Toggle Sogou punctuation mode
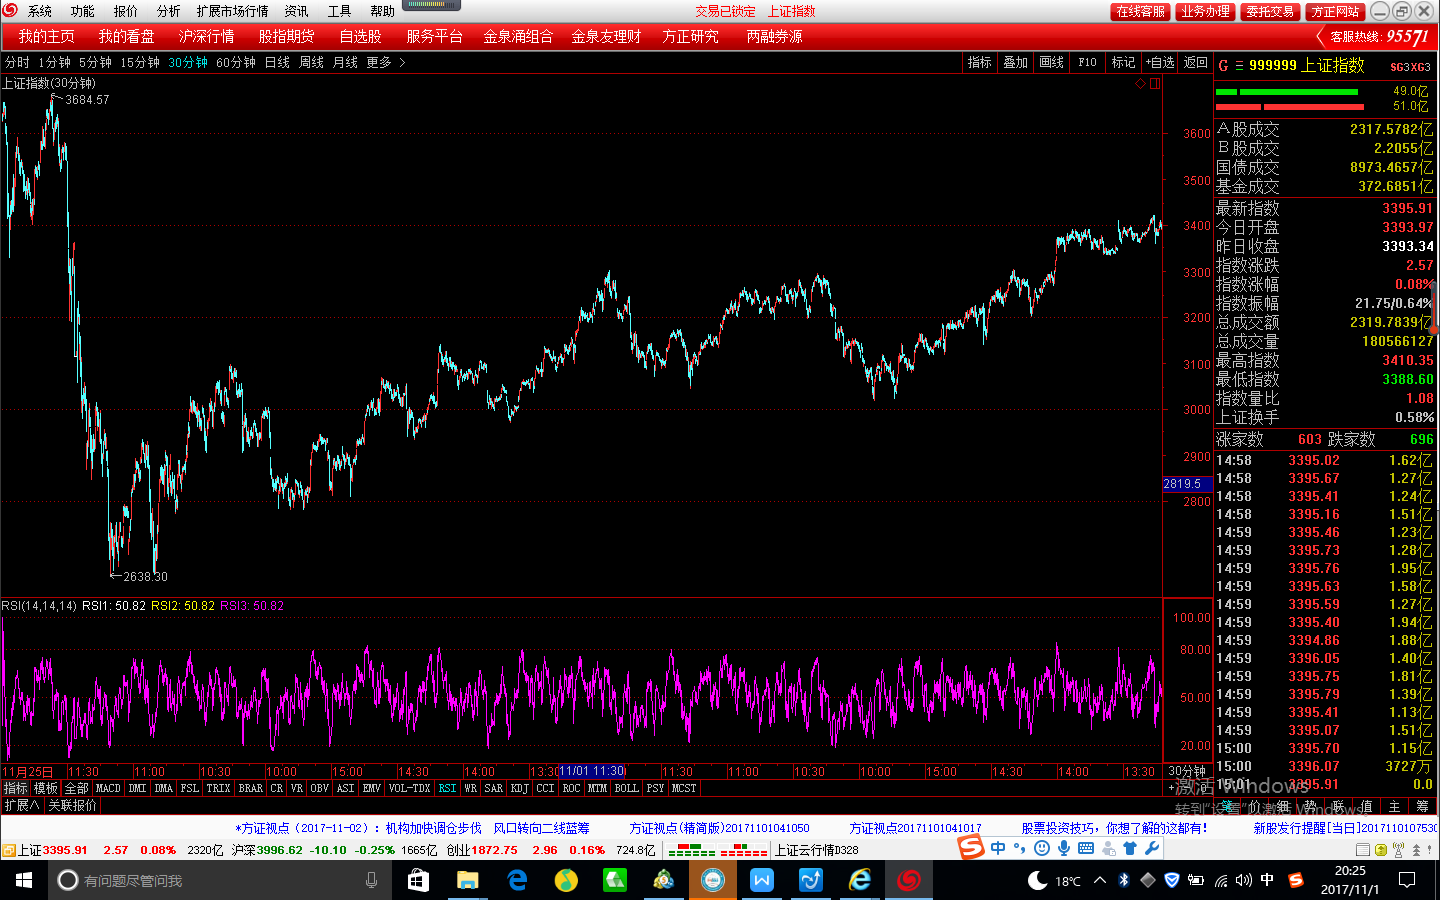 [1020, 848]
